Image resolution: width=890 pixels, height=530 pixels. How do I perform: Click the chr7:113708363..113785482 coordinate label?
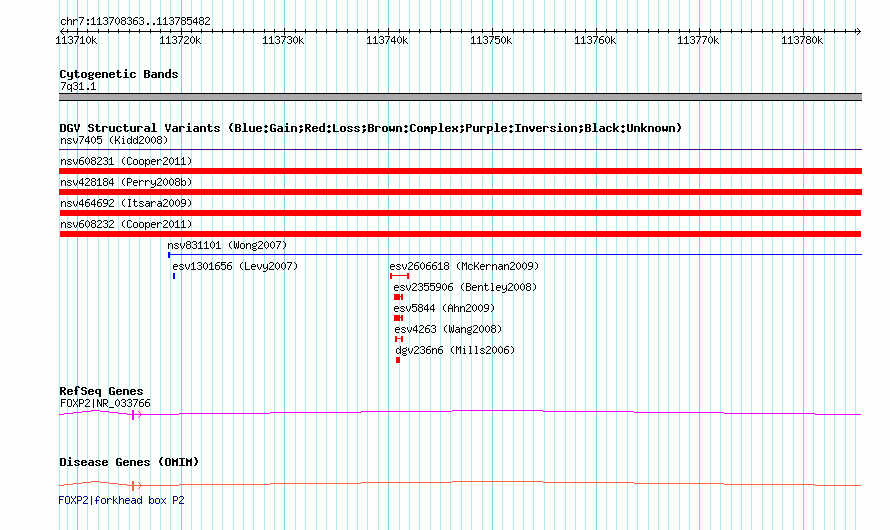pyautogui.click(x=135, y=21)
